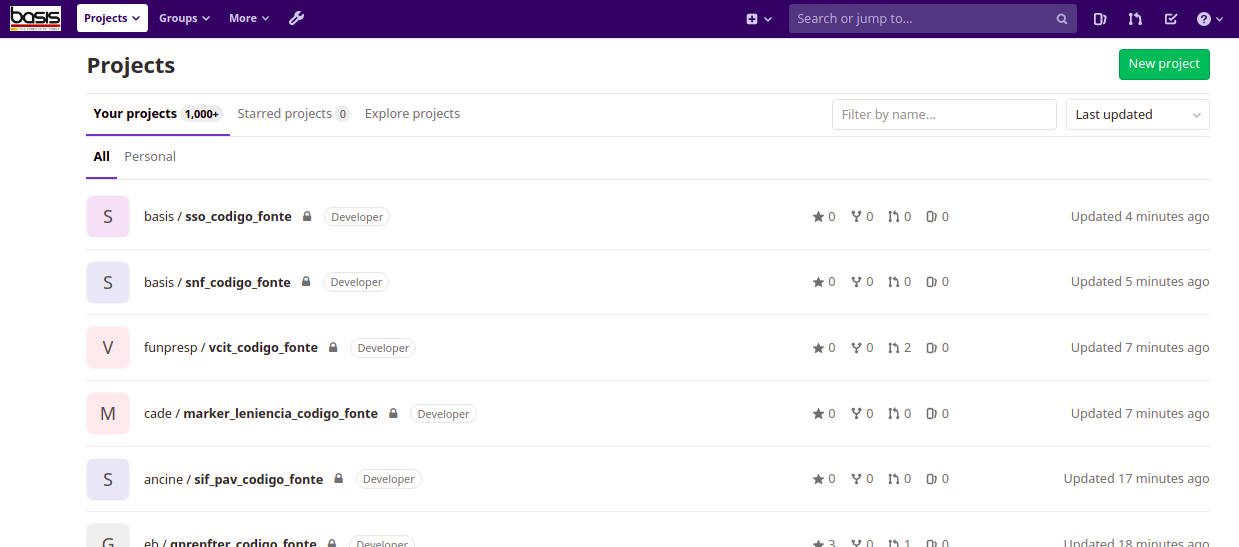The image size is (1239, 547).
Task: Click merge requests icon for vcit_codigo_fonte
Action: click(893, 348)
